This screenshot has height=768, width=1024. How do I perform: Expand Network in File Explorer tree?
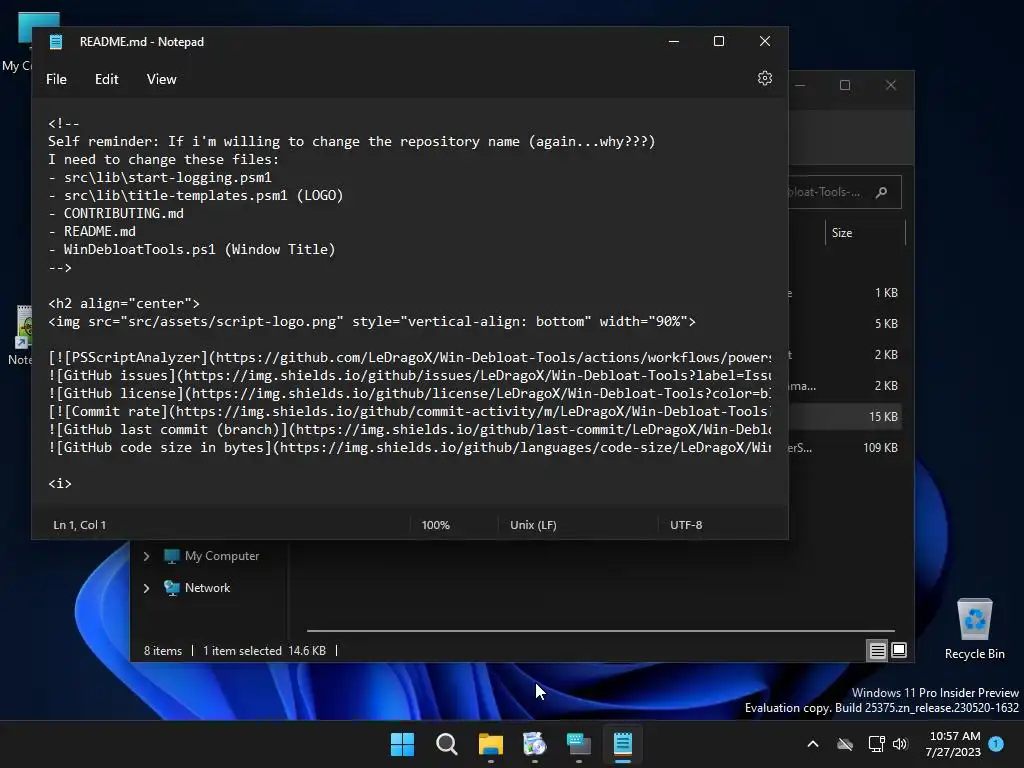[x=146, y=588]
